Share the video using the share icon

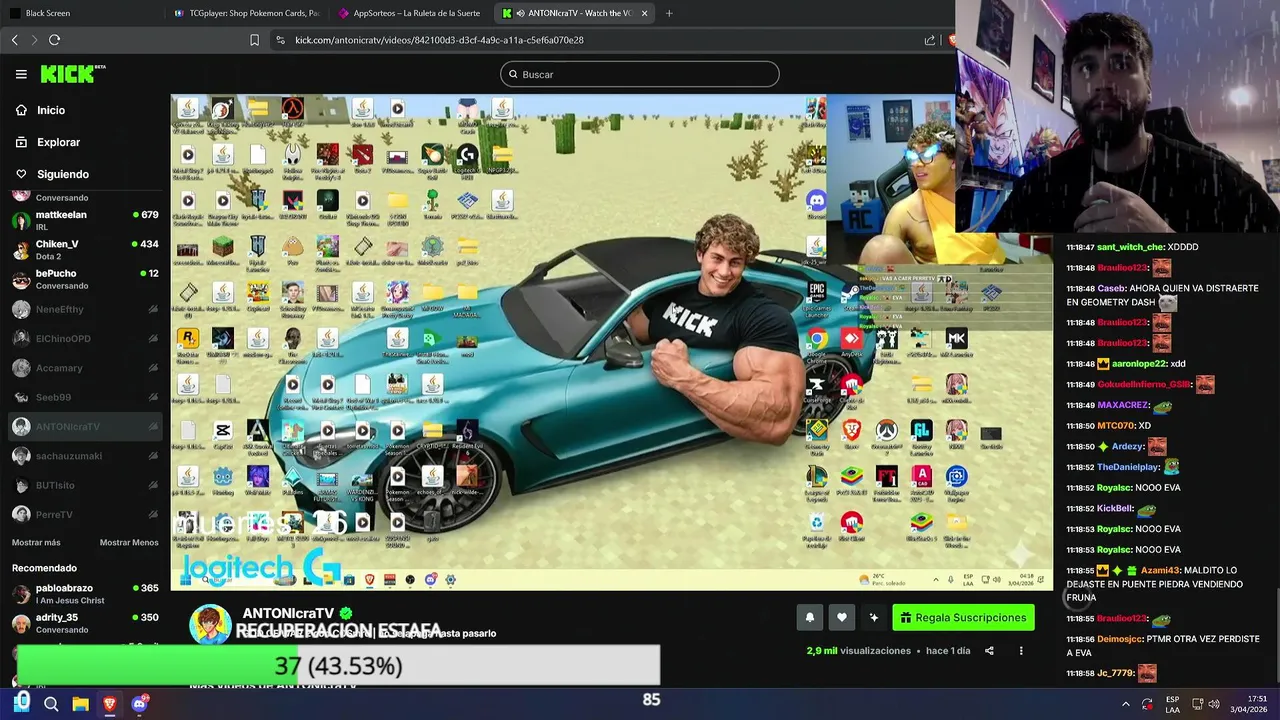(989, 651)
